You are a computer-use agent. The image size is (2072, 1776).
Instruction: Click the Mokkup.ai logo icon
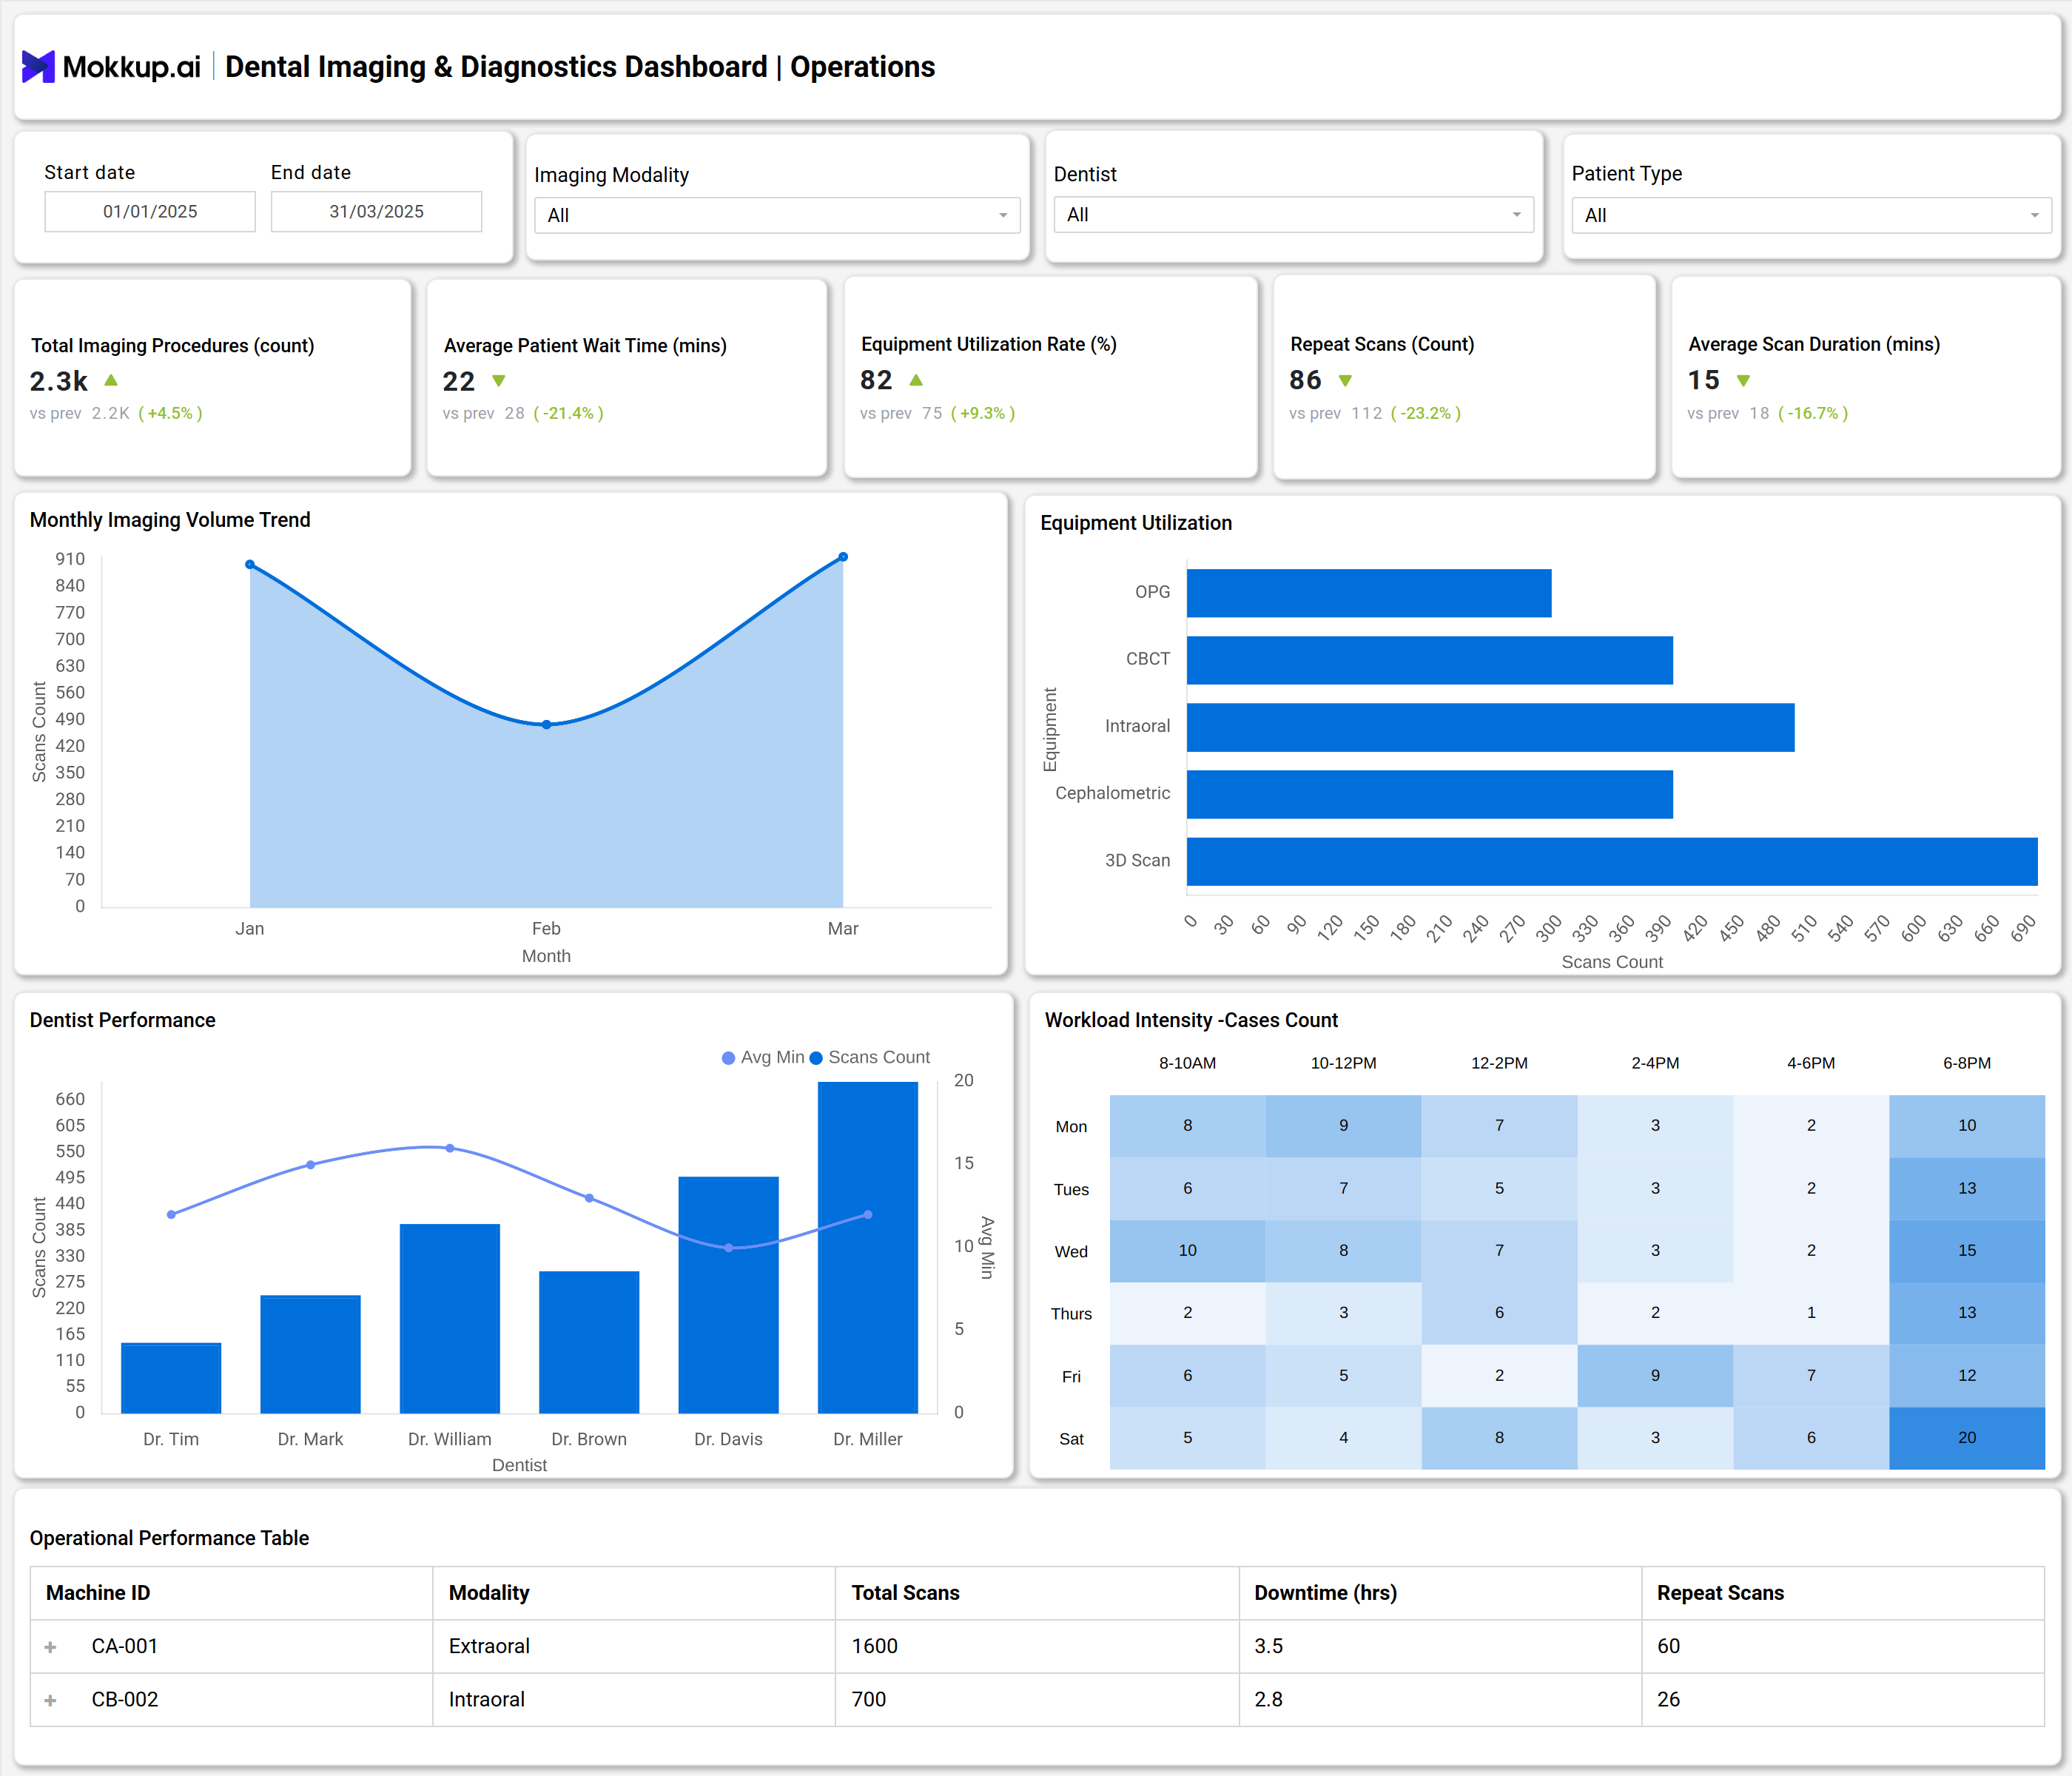point(38,67)
